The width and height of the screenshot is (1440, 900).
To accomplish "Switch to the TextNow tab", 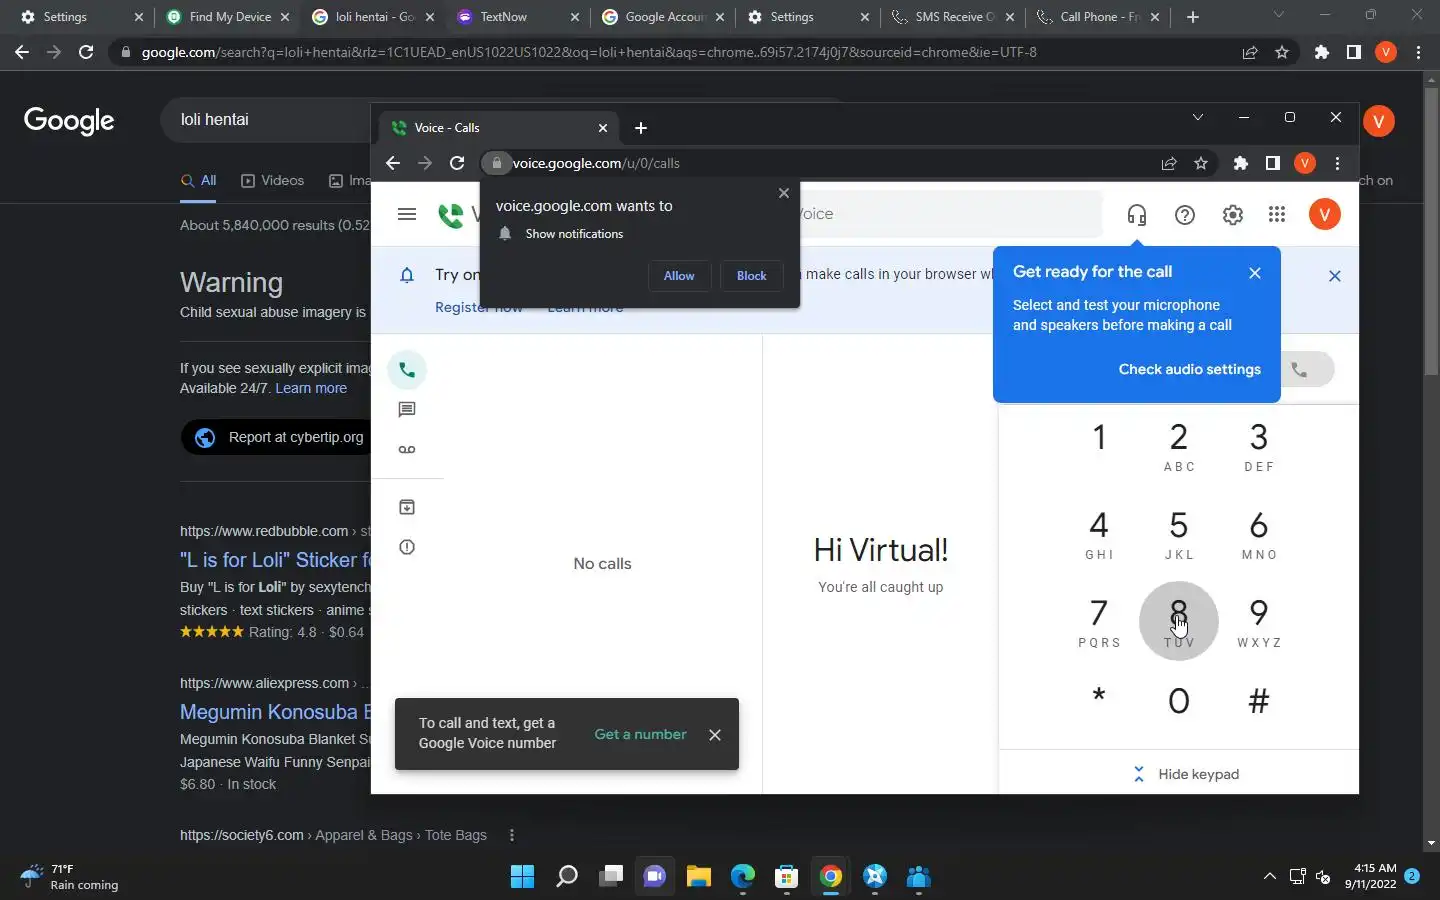I will 518,17.
